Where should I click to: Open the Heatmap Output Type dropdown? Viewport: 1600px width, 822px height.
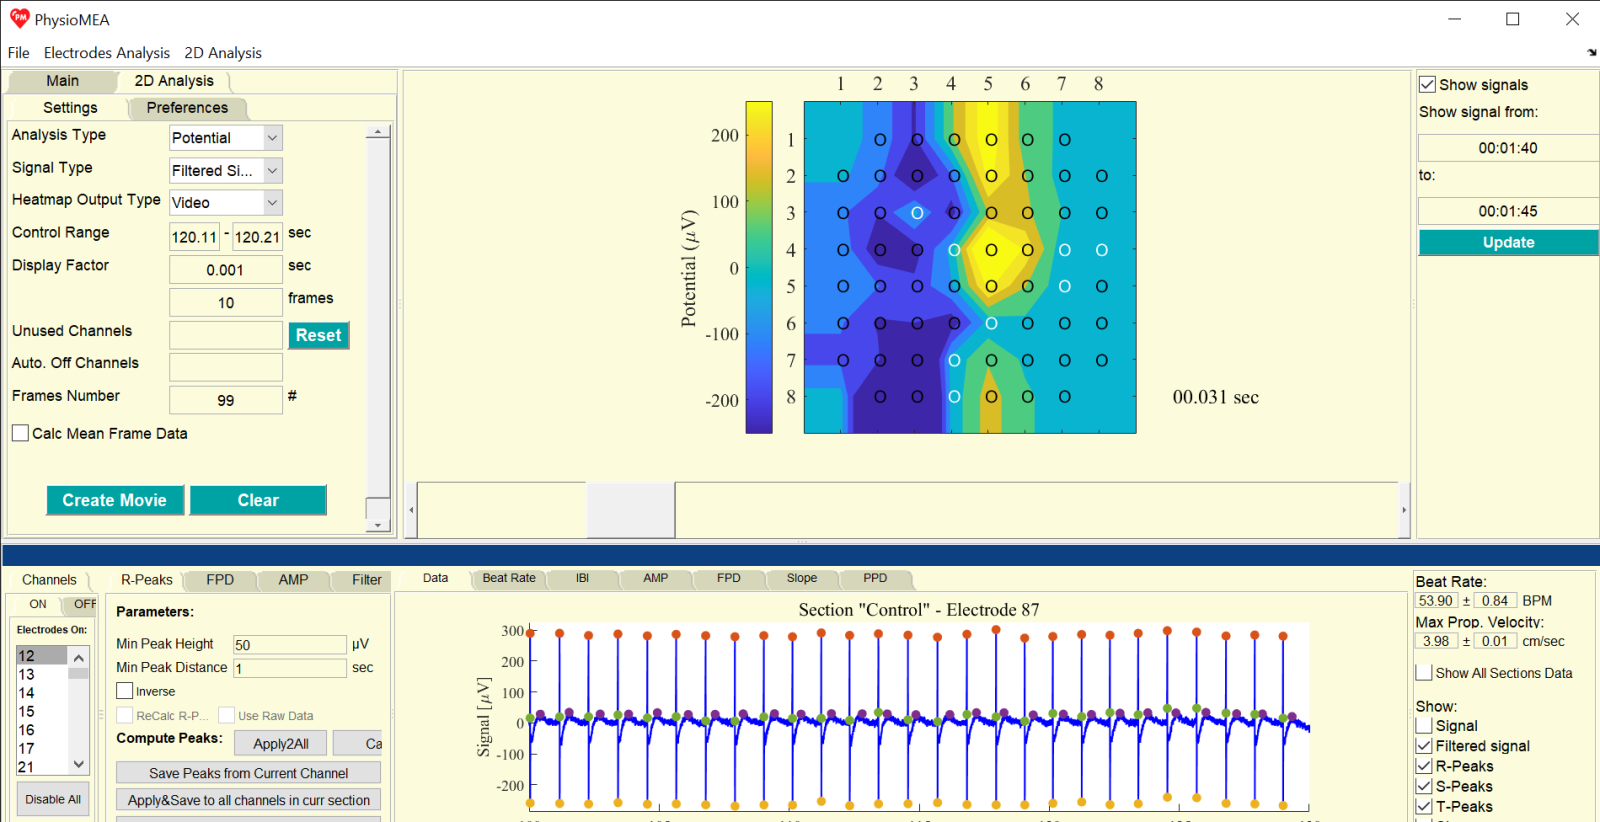click(272, 203)
